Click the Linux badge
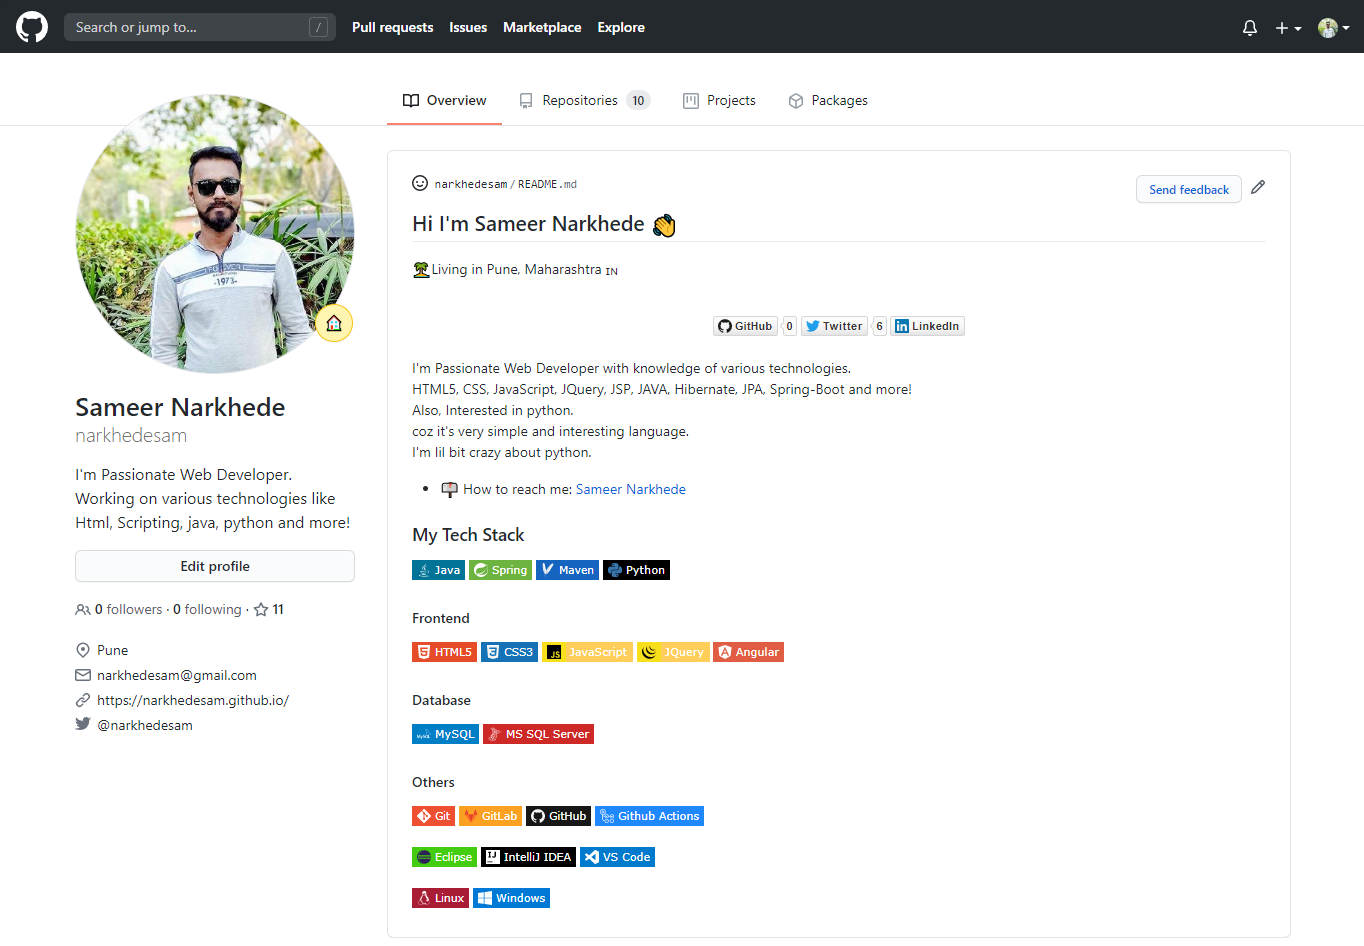 pos(440,898)
